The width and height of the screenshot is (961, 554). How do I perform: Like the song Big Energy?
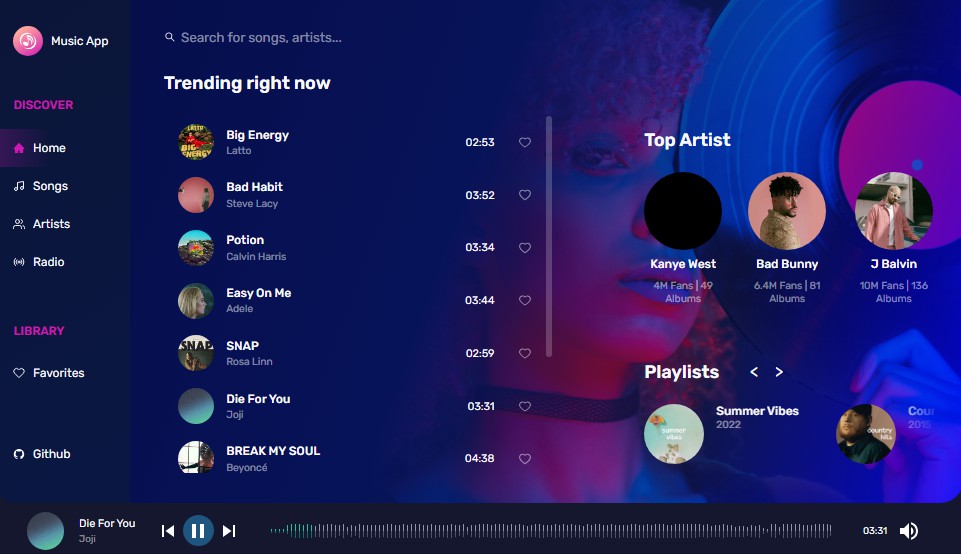(x=525, y=142)
